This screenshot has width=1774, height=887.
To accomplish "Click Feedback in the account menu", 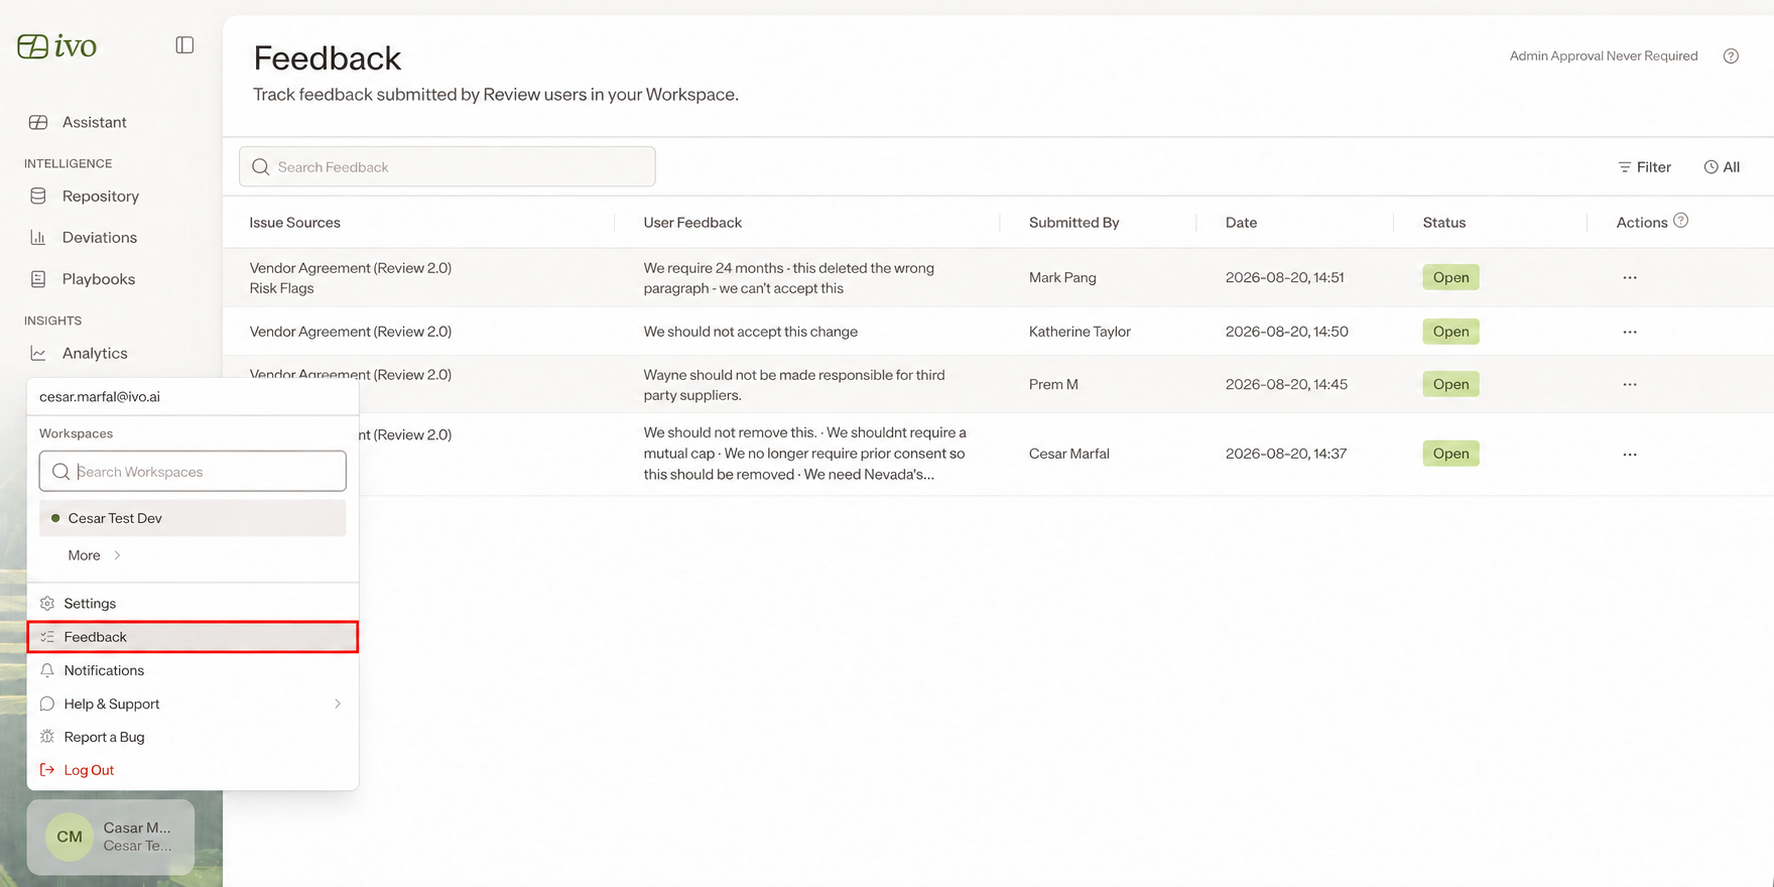I will click(193, 637).
